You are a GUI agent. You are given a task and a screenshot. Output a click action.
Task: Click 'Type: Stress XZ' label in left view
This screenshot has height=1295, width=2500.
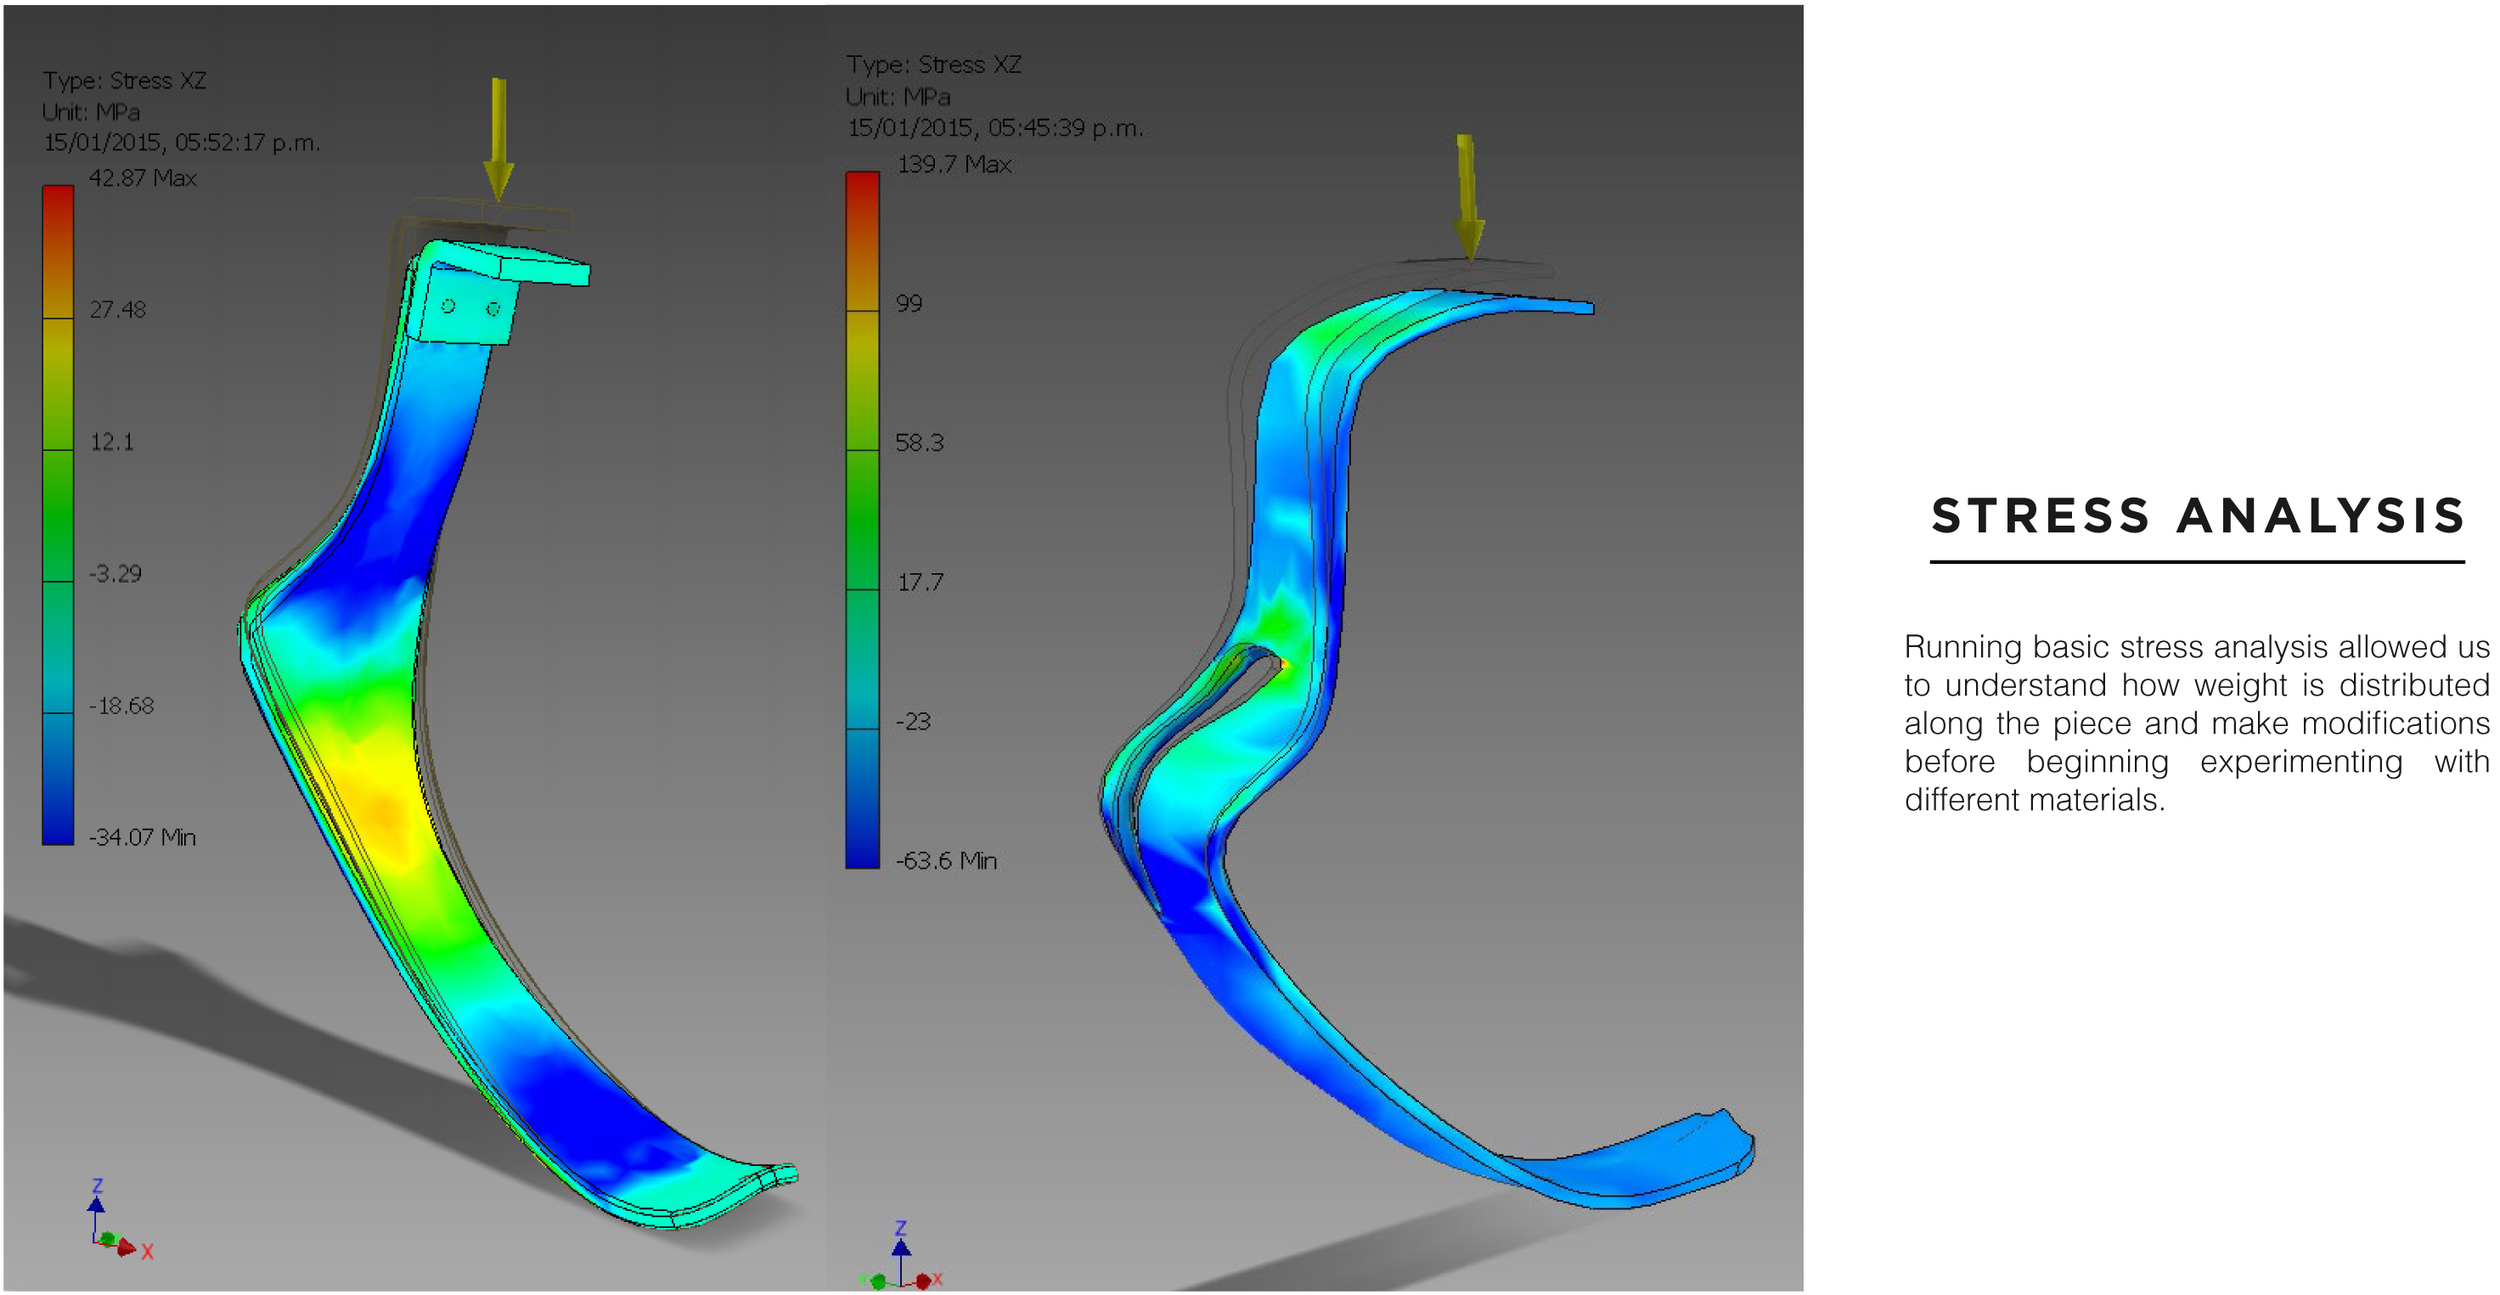coord(125,81)
